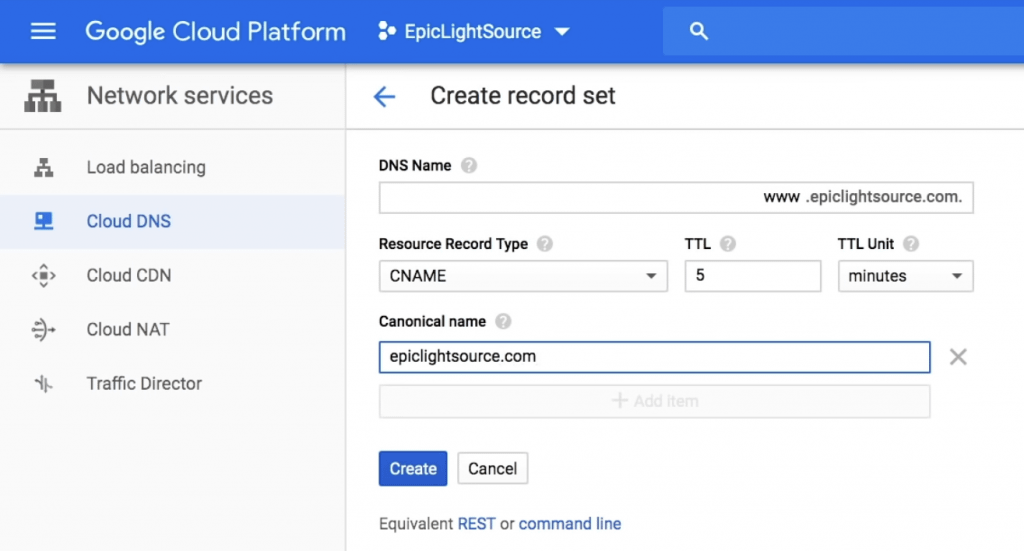Screen dimensions: 1024x551
Task: Click the TTL value field
Action: pos(752,276)
